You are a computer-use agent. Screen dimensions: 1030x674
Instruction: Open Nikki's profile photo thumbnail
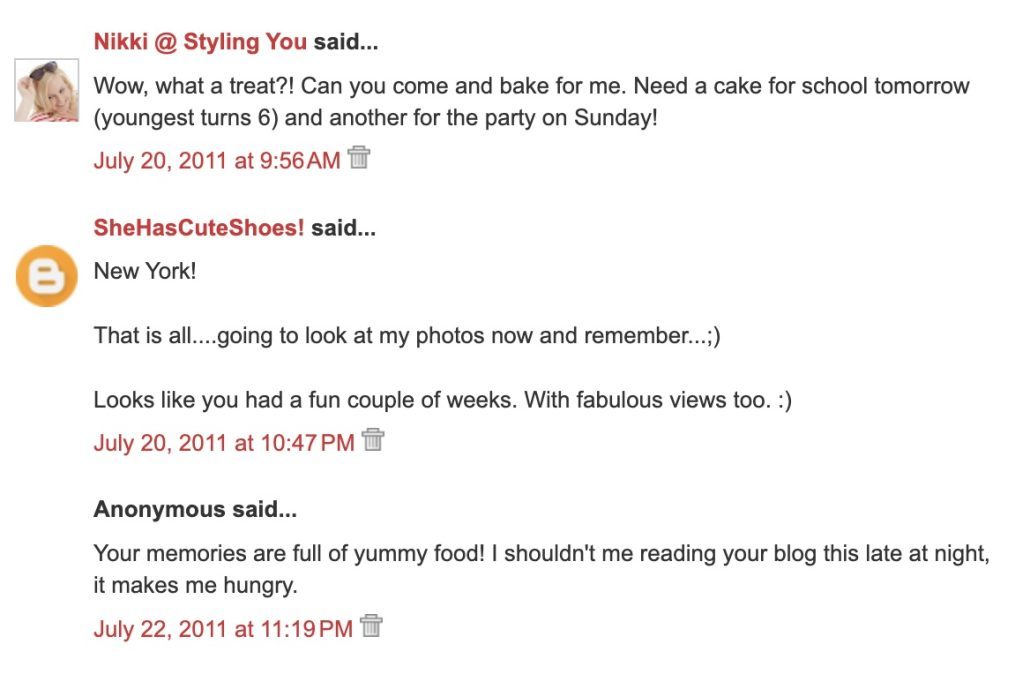pos(46,90)
